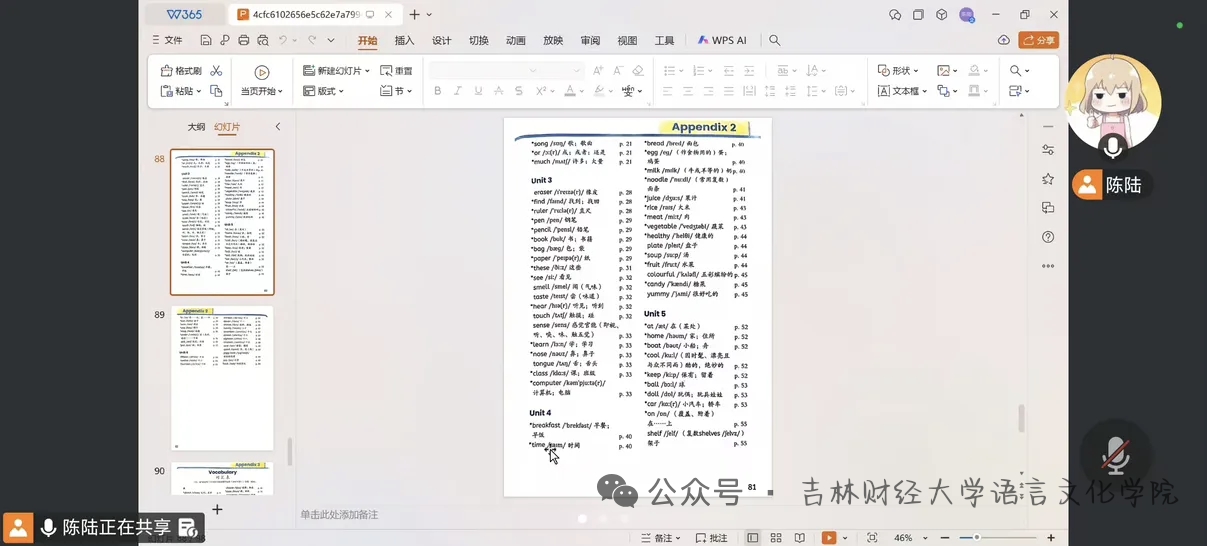1207x546 pixels.
Task: Click the zoom slider handle
Action: click(976, 538)
